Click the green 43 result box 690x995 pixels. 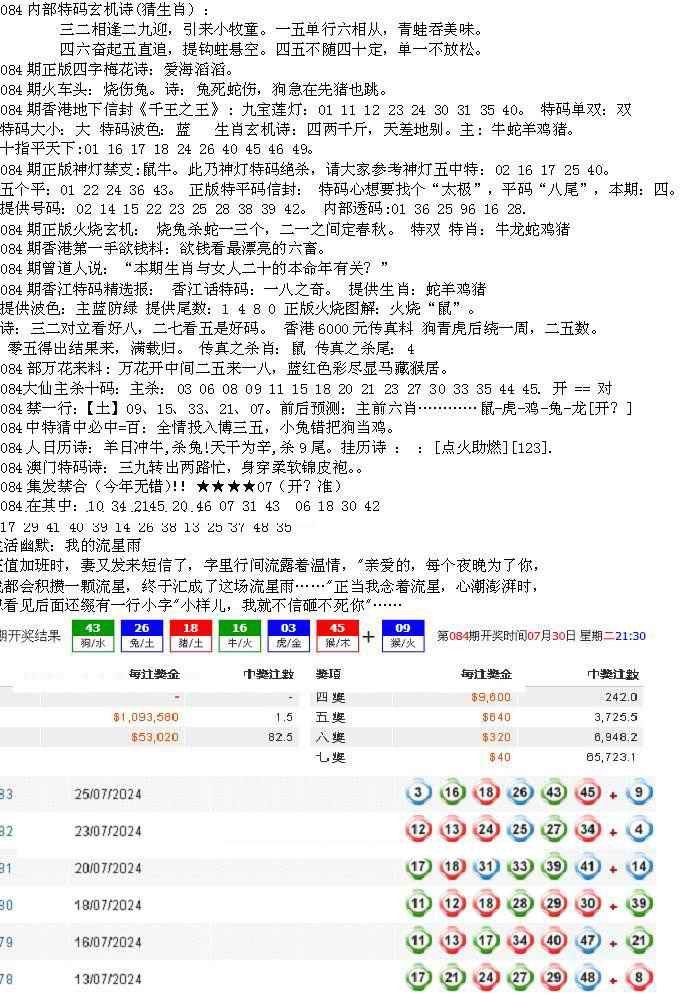coord(93,635)
